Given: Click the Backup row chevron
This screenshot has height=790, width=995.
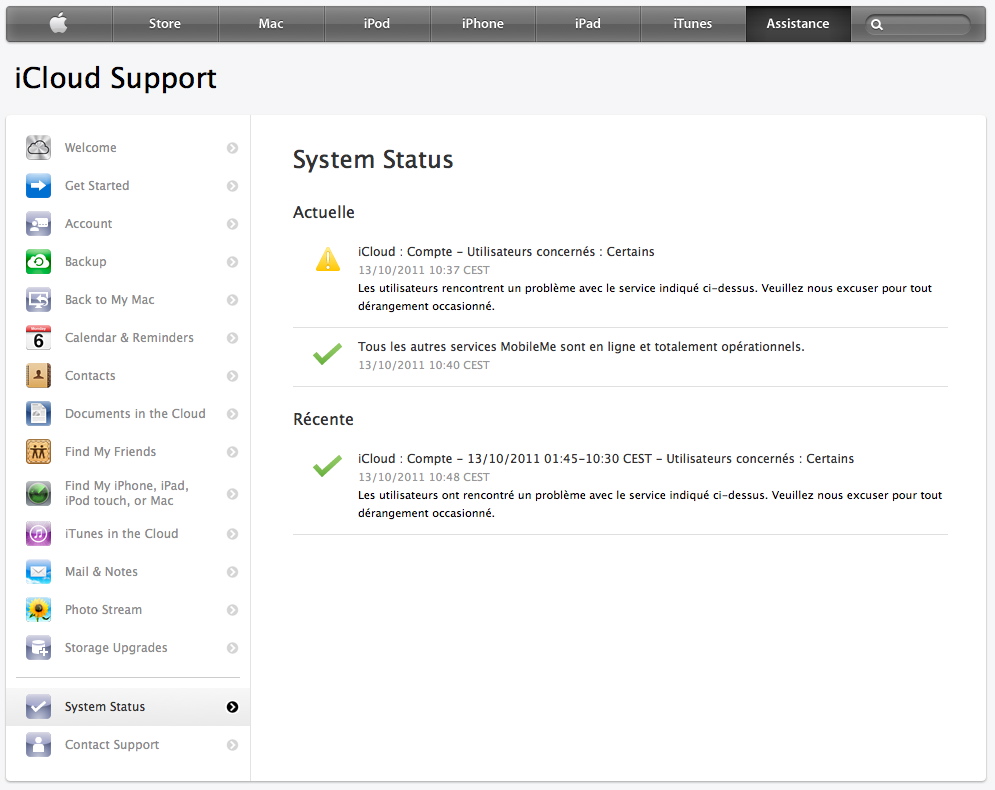Looking at the screenshot, I should pyautogui.click(x=232, y=262).
